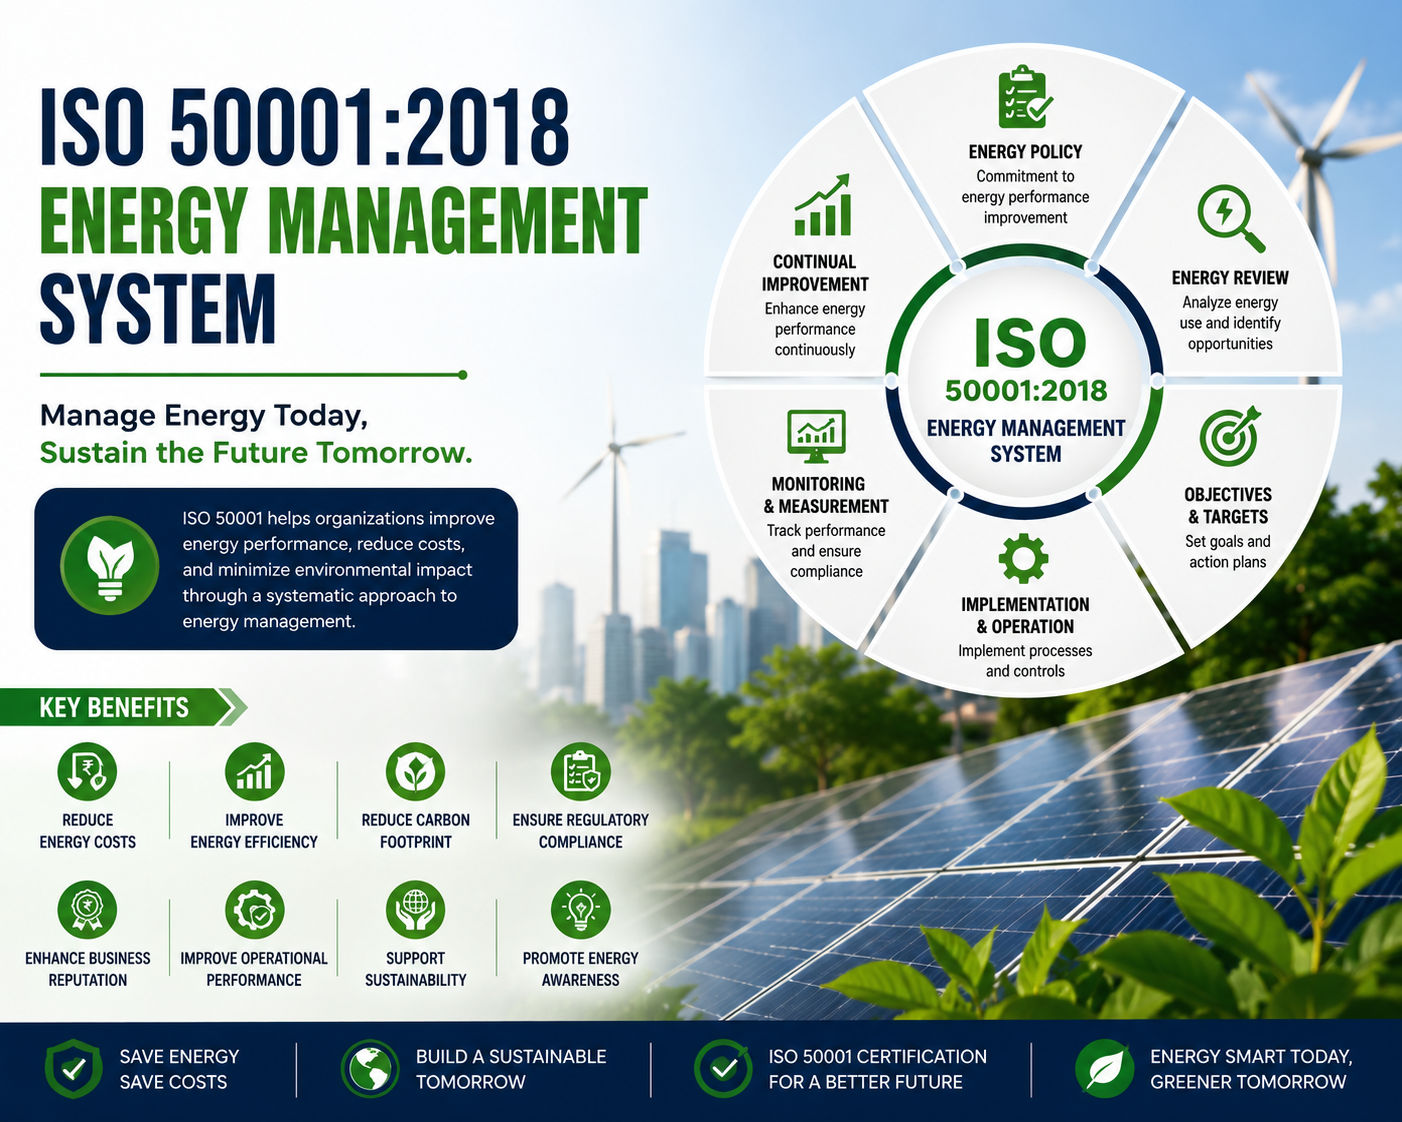Click 'Enhance energy performance continuously' text

click(x=815, y=329)
